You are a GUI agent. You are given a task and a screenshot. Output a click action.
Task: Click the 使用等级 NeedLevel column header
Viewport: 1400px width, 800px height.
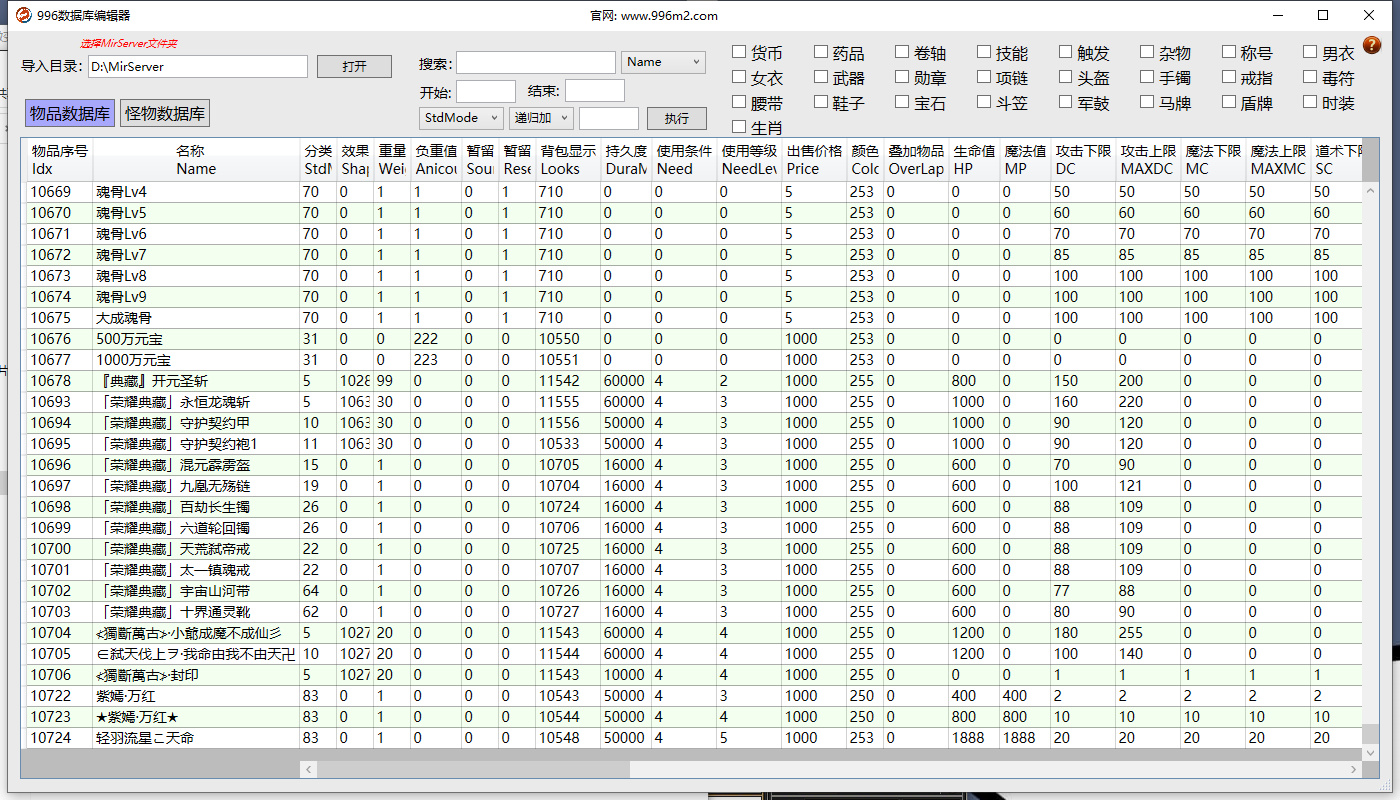click(749, 160)
